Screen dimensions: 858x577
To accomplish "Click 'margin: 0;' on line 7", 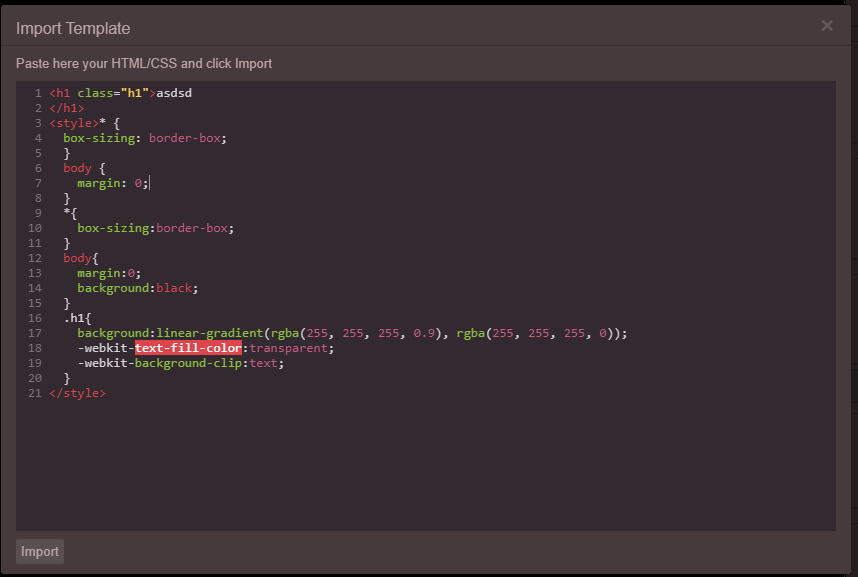I will tap(113, 183).
